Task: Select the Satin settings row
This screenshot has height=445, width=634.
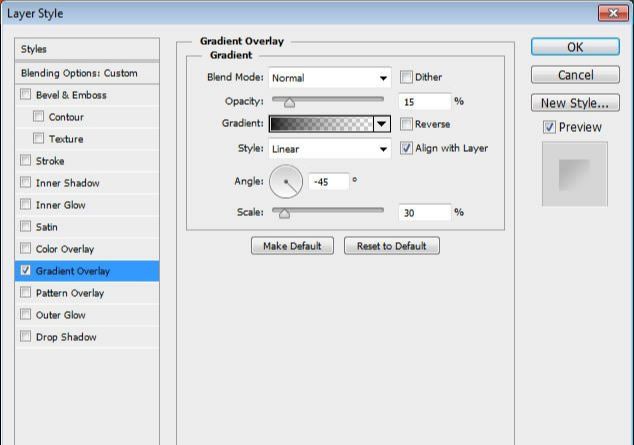Action: point(87,227)
